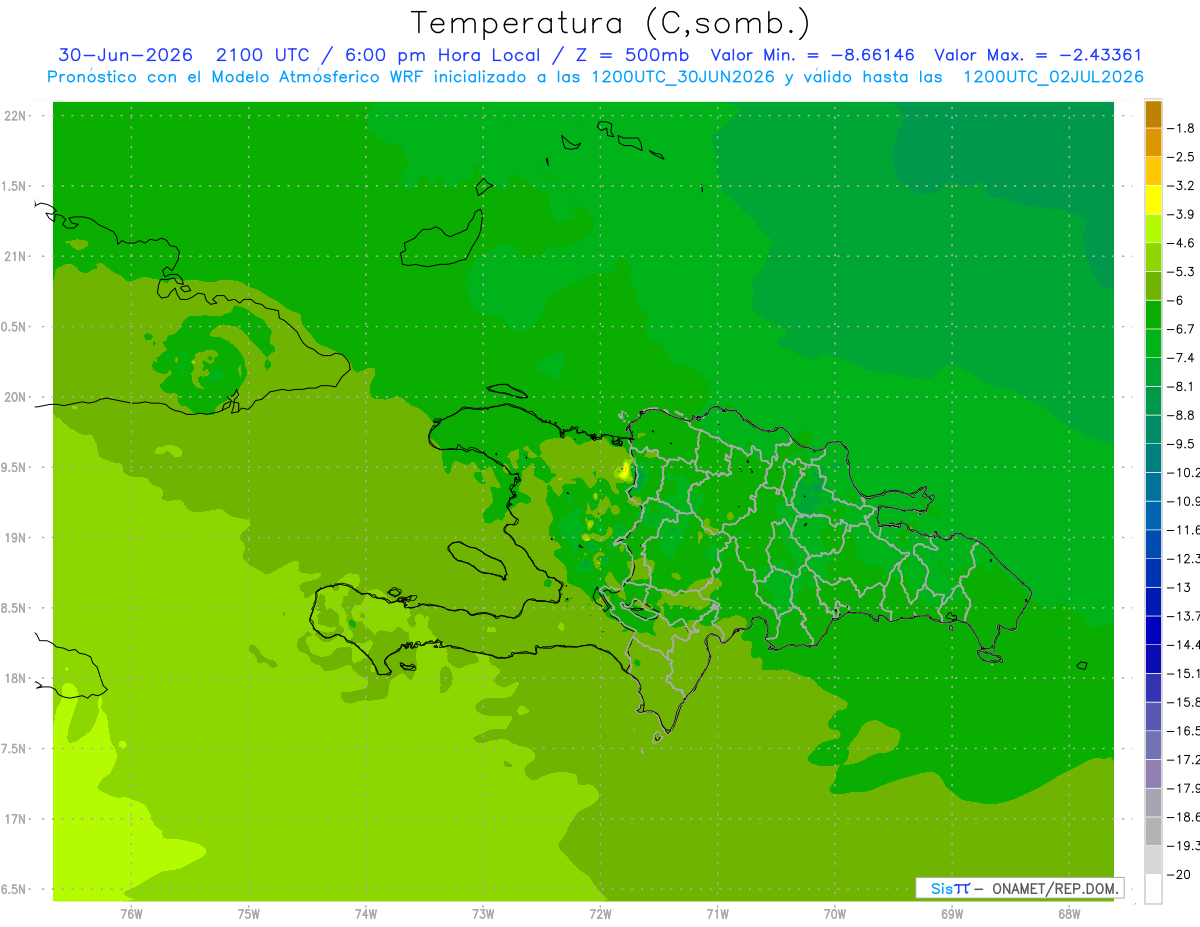Click "1200UTC_30JUN2026" initialization time text
This screenshot has width=1200, height=927.
[684, 77]
